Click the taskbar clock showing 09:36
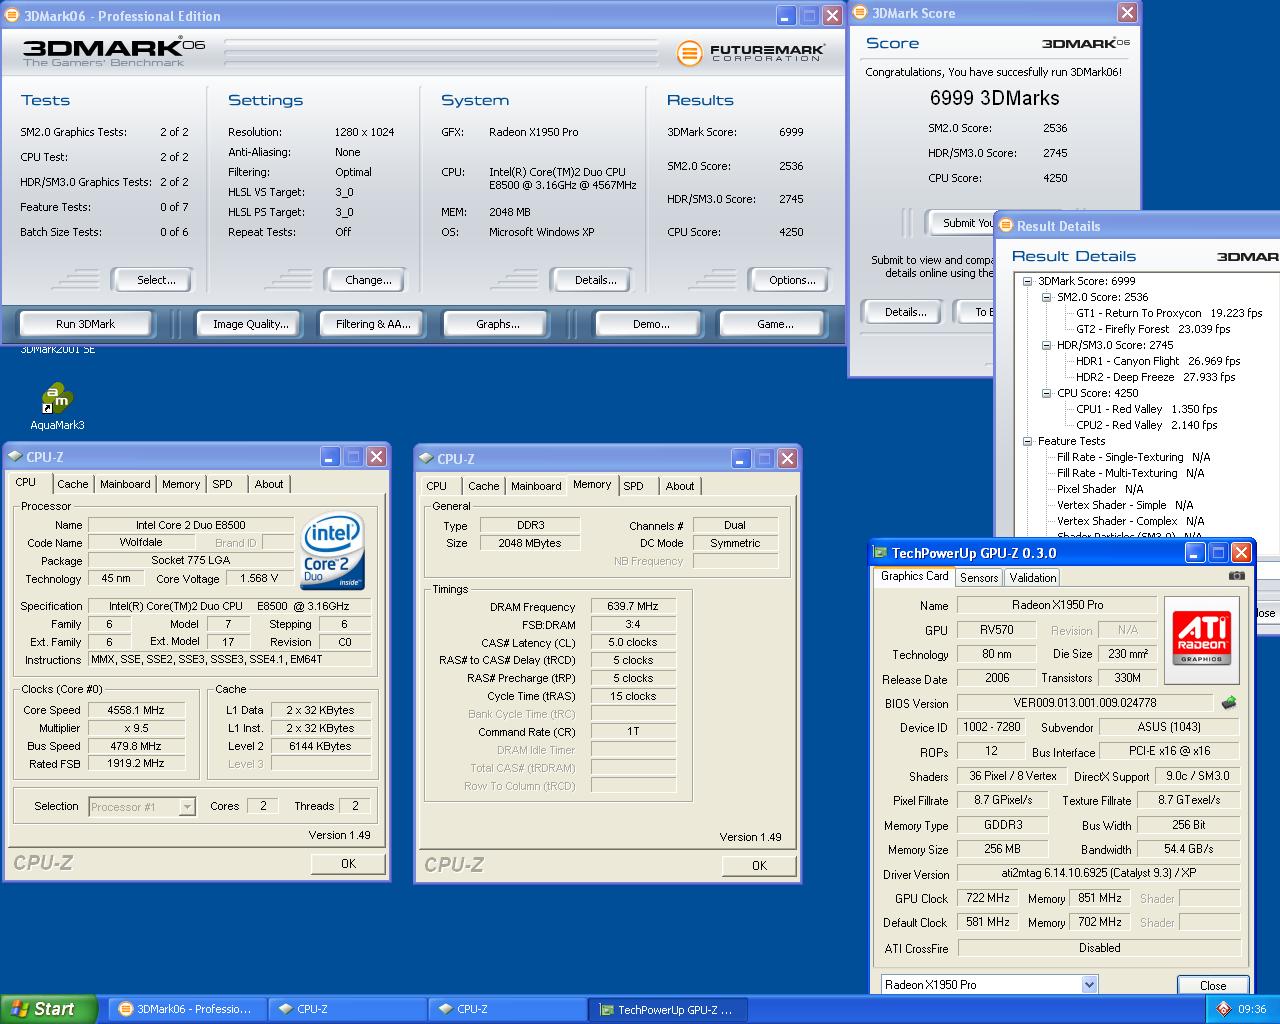The height and width of the screenshot is (1024, 1280). coord(1252,1009)
